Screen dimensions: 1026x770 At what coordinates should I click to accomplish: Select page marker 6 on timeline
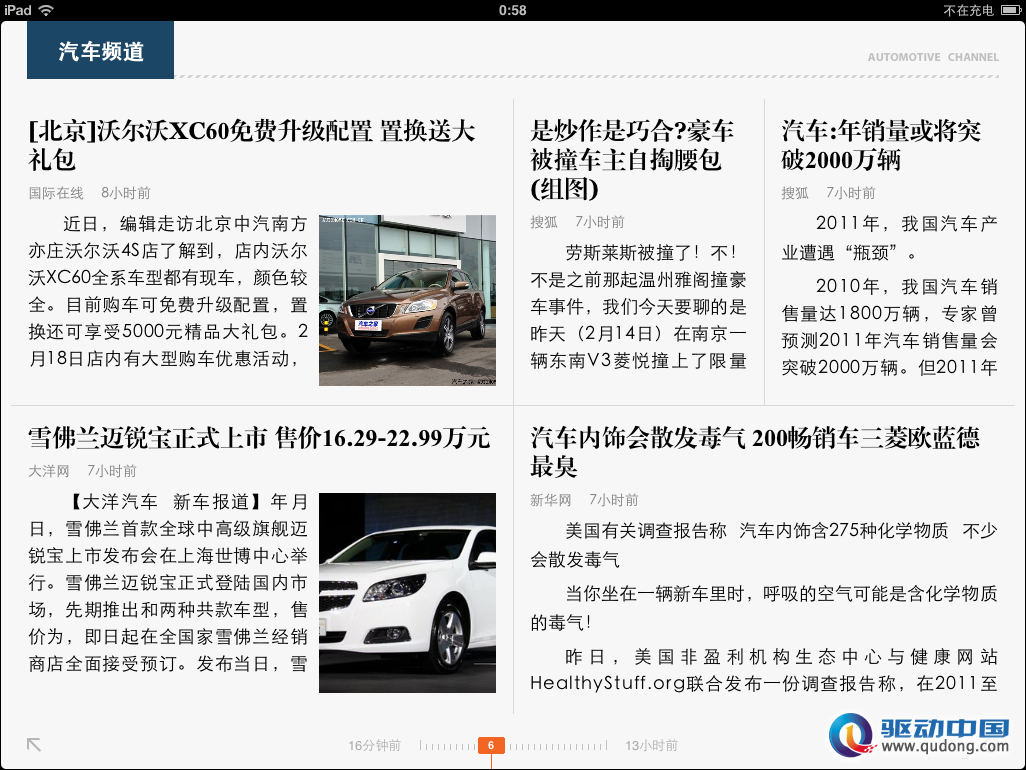click(491, 745)
